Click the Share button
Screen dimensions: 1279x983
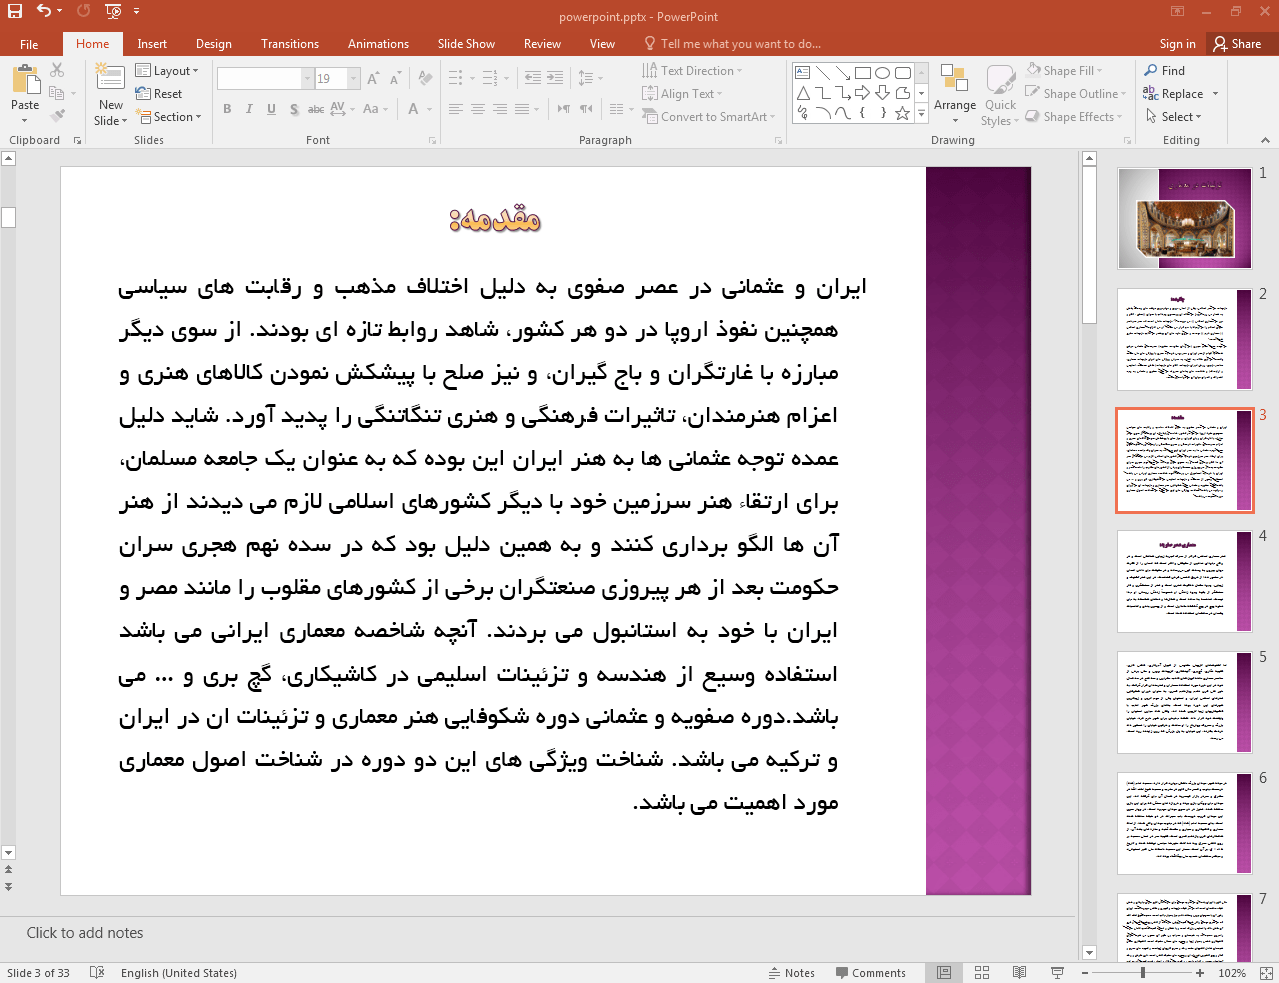[1237, 44]
